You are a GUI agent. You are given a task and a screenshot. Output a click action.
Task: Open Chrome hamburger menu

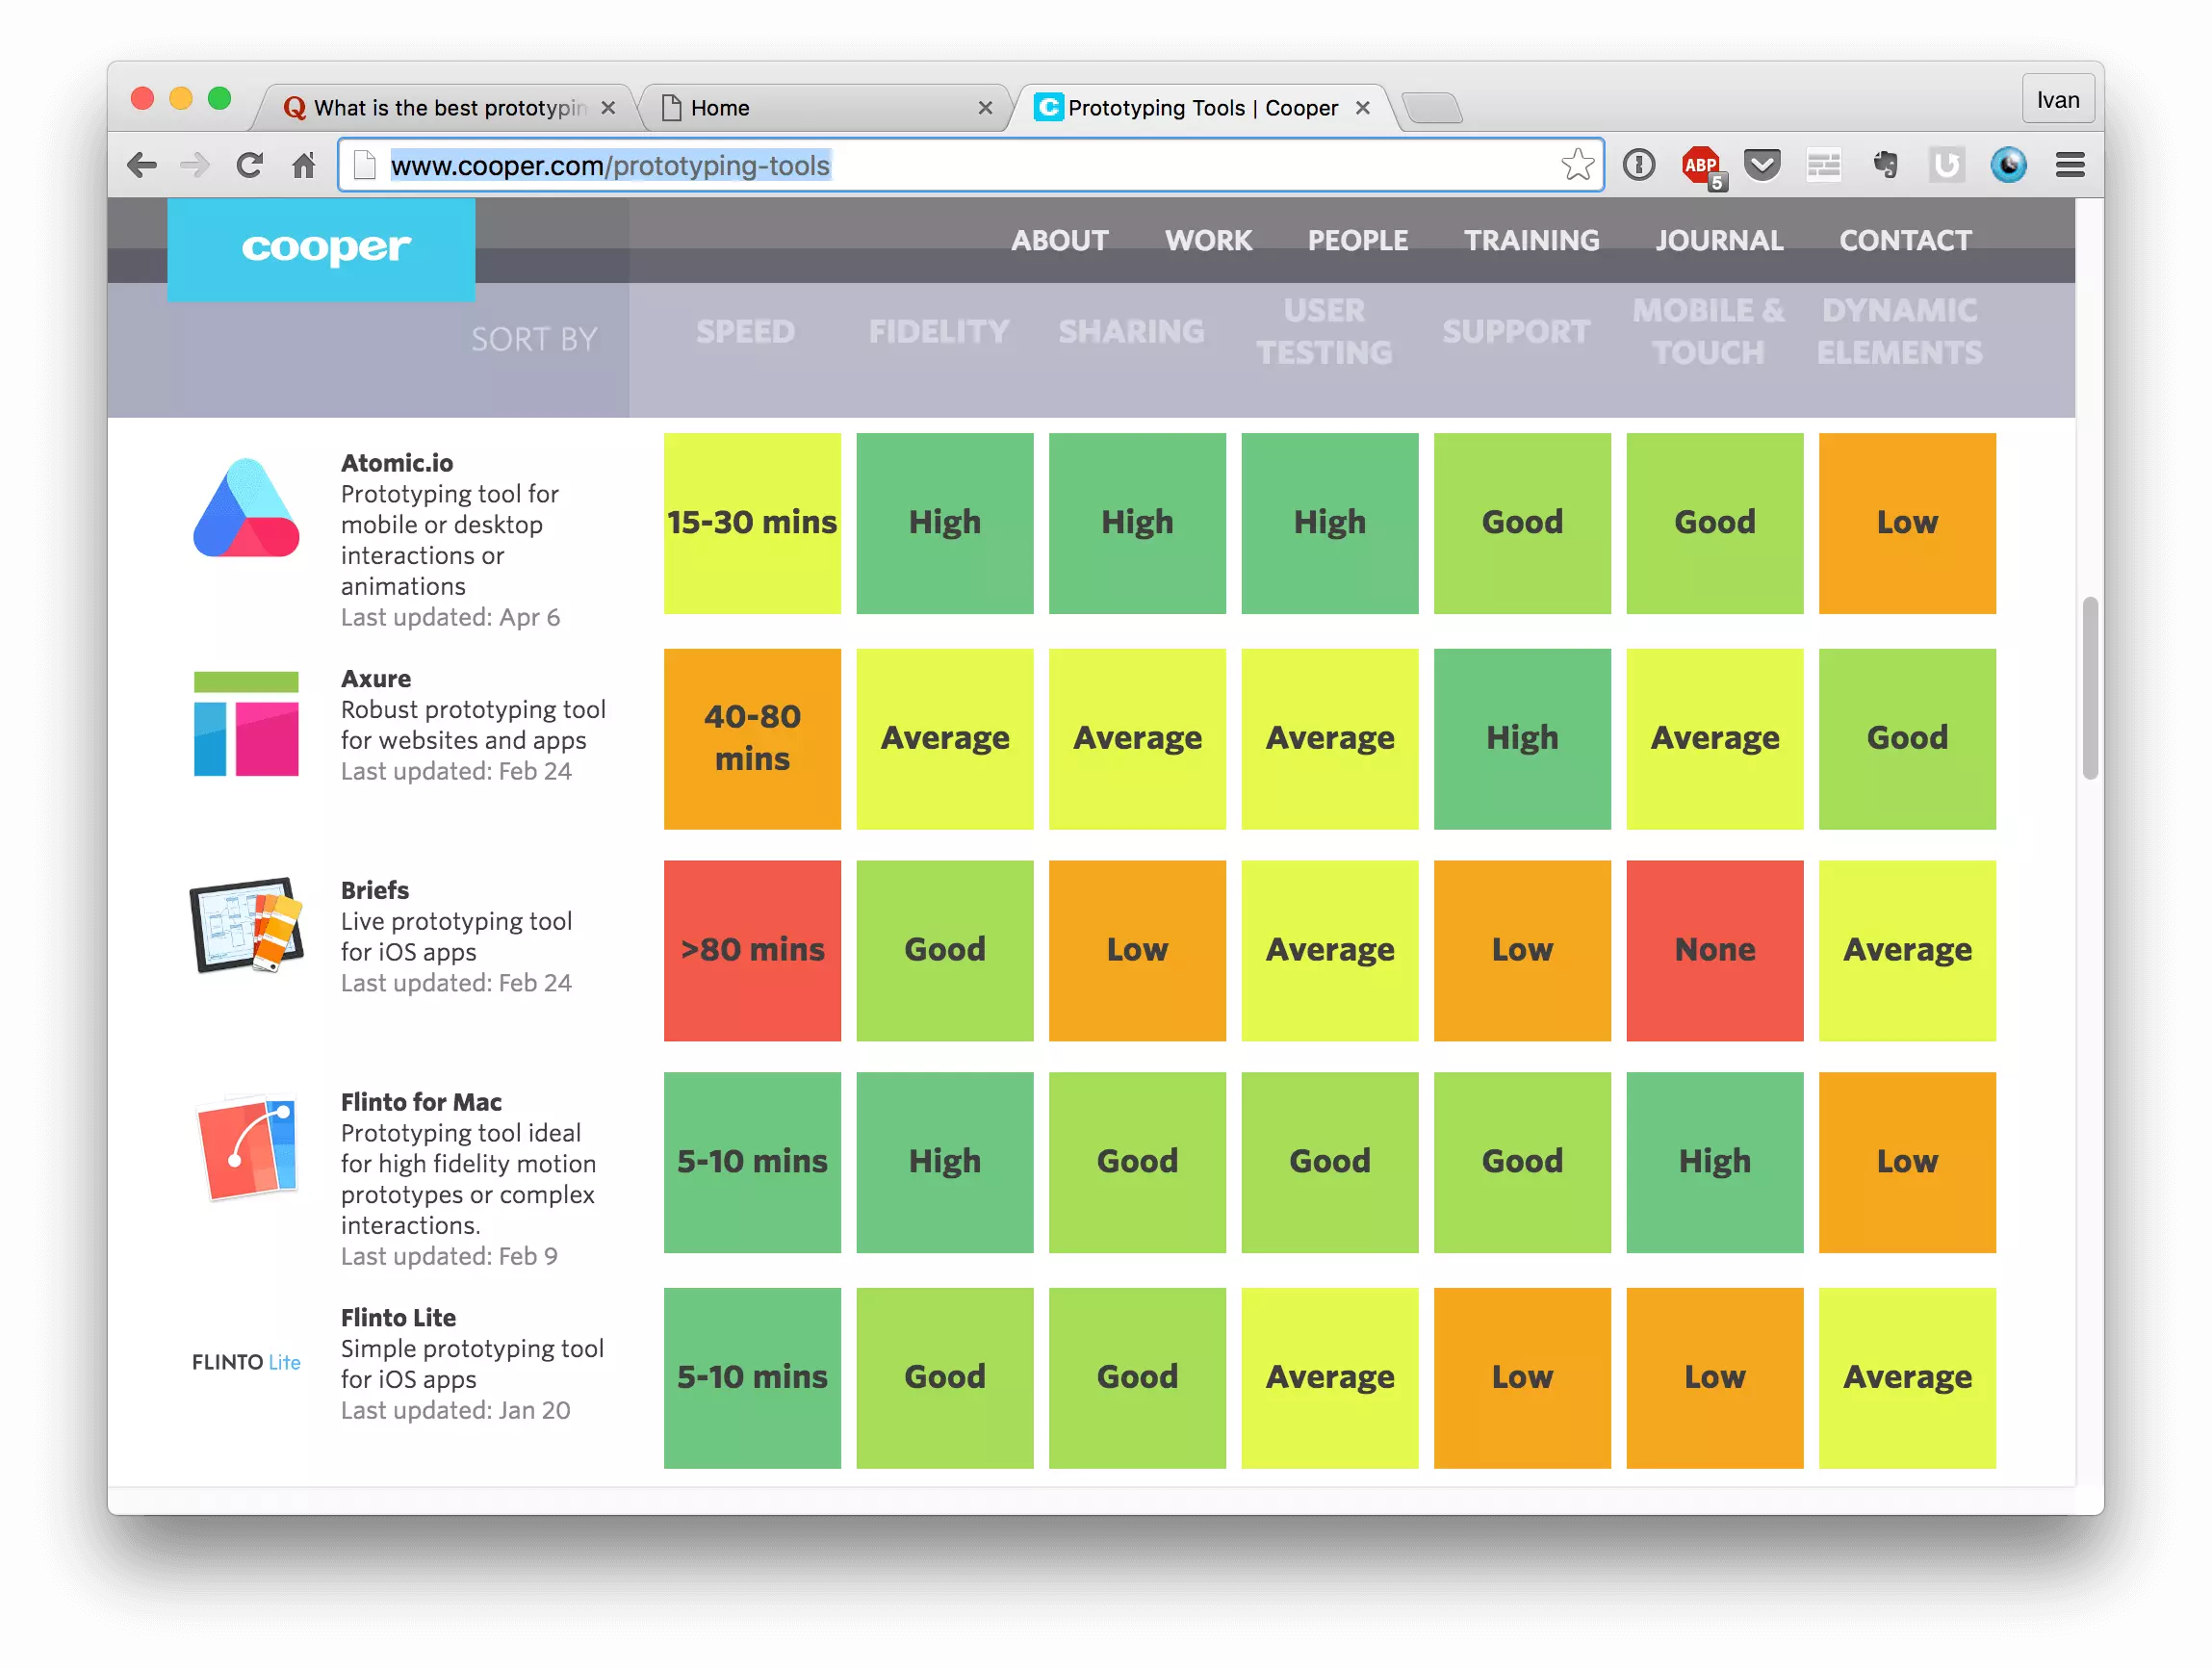click(x=2070, y=165)
